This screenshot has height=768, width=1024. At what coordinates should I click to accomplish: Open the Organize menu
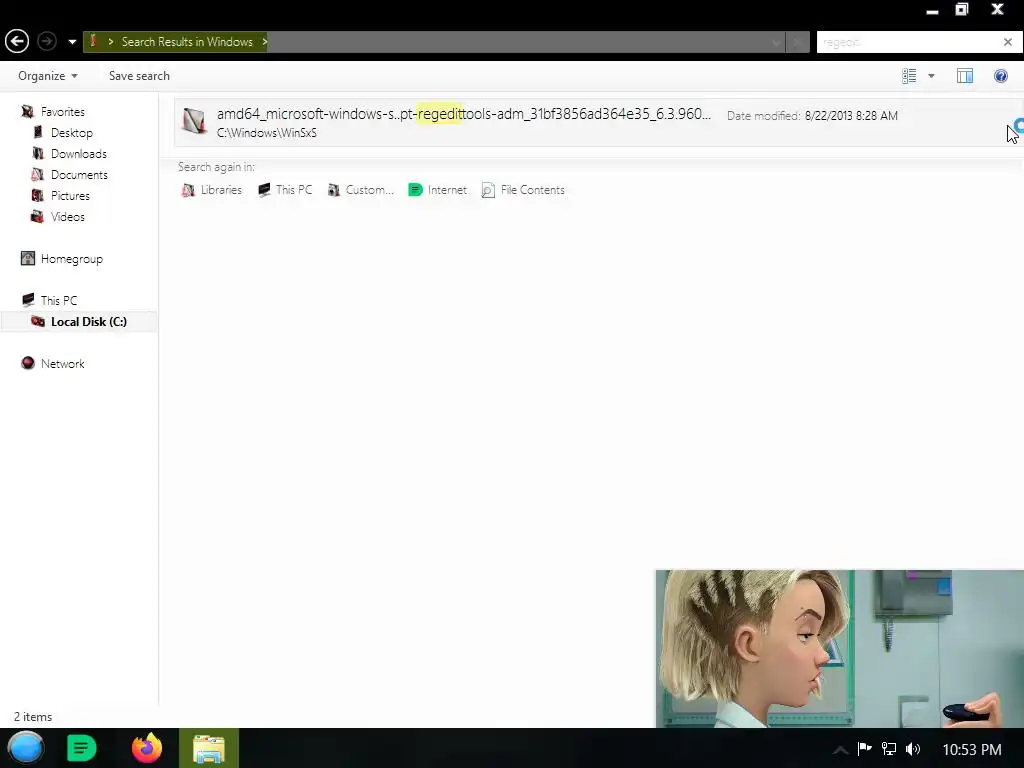click(x=48, y=76)
